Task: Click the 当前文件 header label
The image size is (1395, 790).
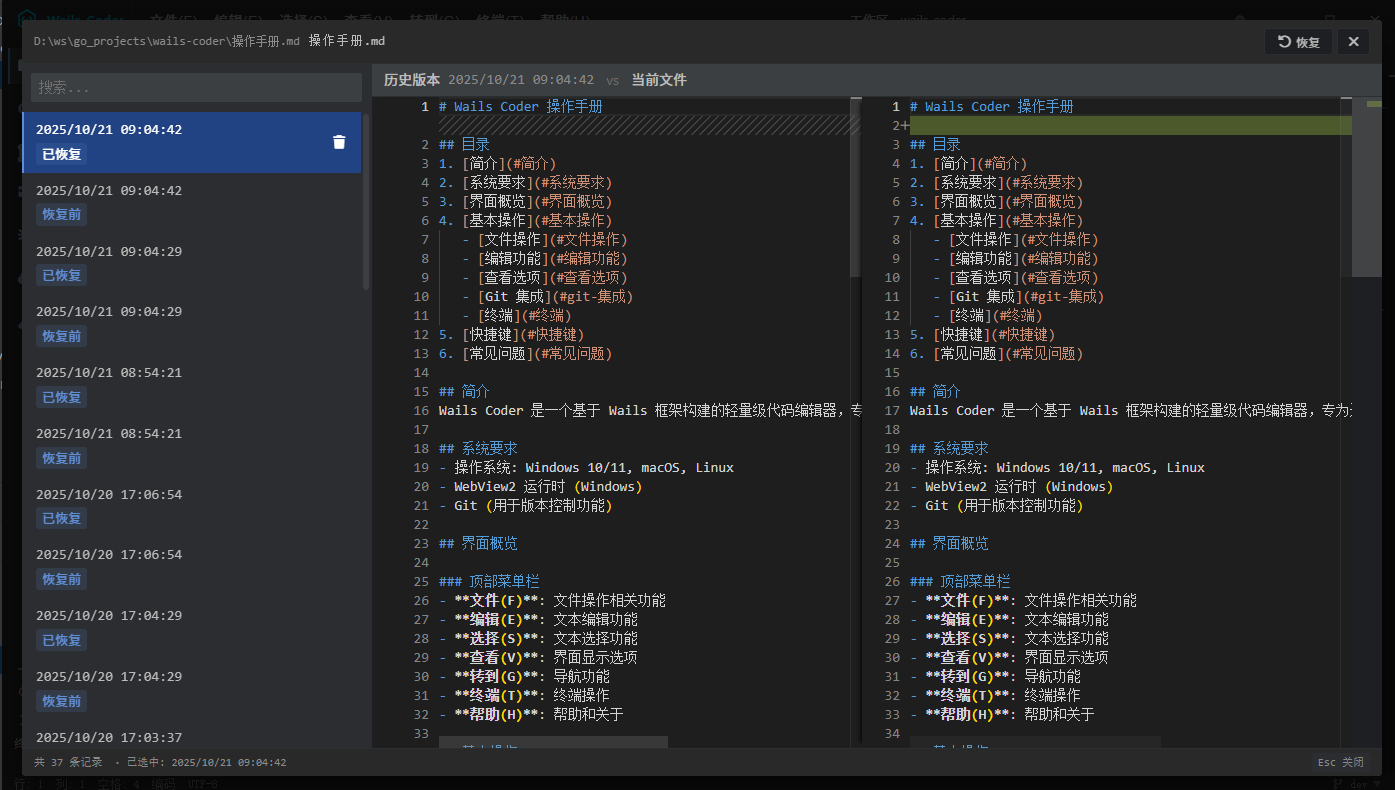Action: click(x=659, y=80)
